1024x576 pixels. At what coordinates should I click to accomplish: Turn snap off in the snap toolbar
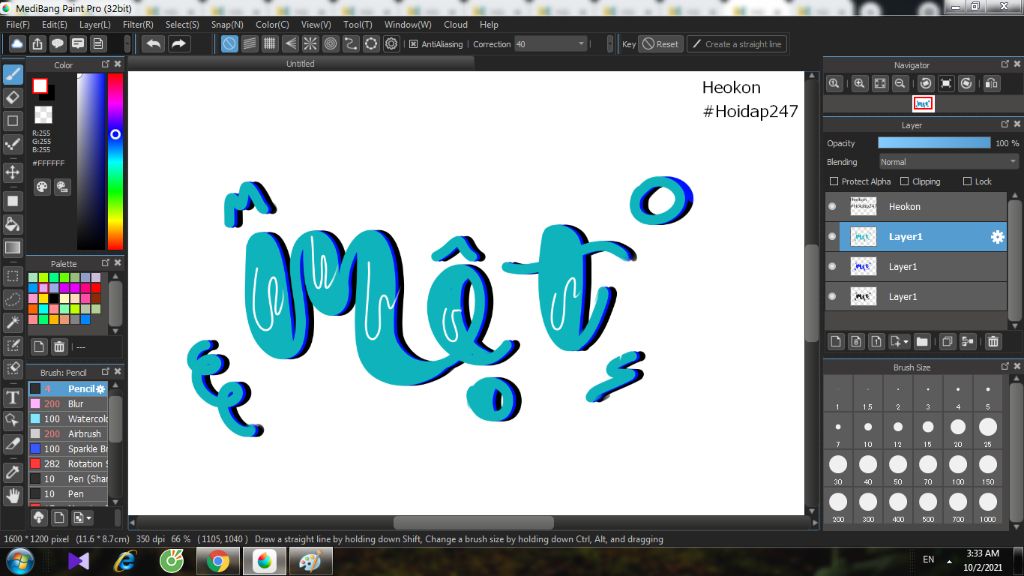(x=229, y=44)
